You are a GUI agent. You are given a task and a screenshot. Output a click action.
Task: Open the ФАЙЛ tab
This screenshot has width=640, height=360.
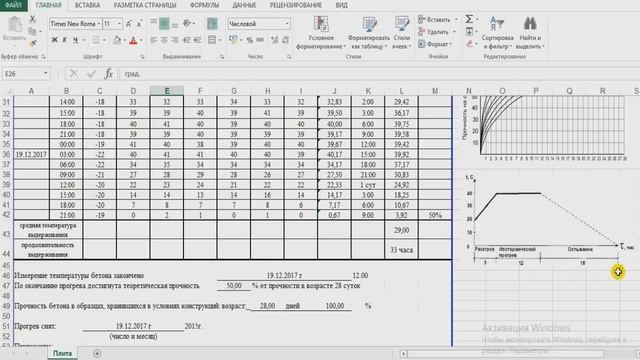coord(13,5)
